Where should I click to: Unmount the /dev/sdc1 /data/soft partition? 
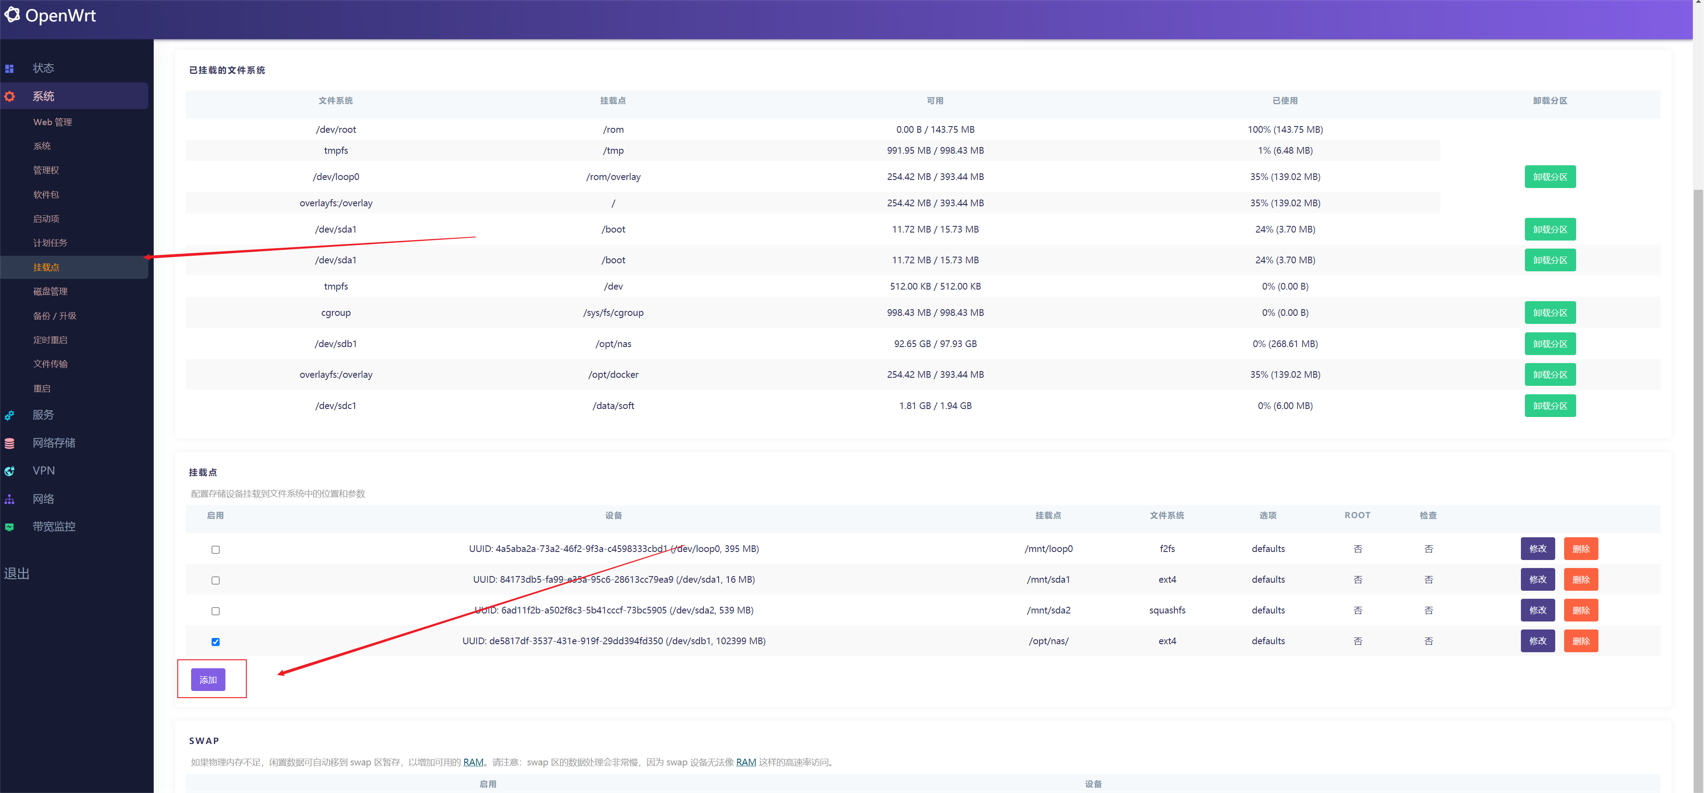pyautogui.click(x=1549, y=406)
